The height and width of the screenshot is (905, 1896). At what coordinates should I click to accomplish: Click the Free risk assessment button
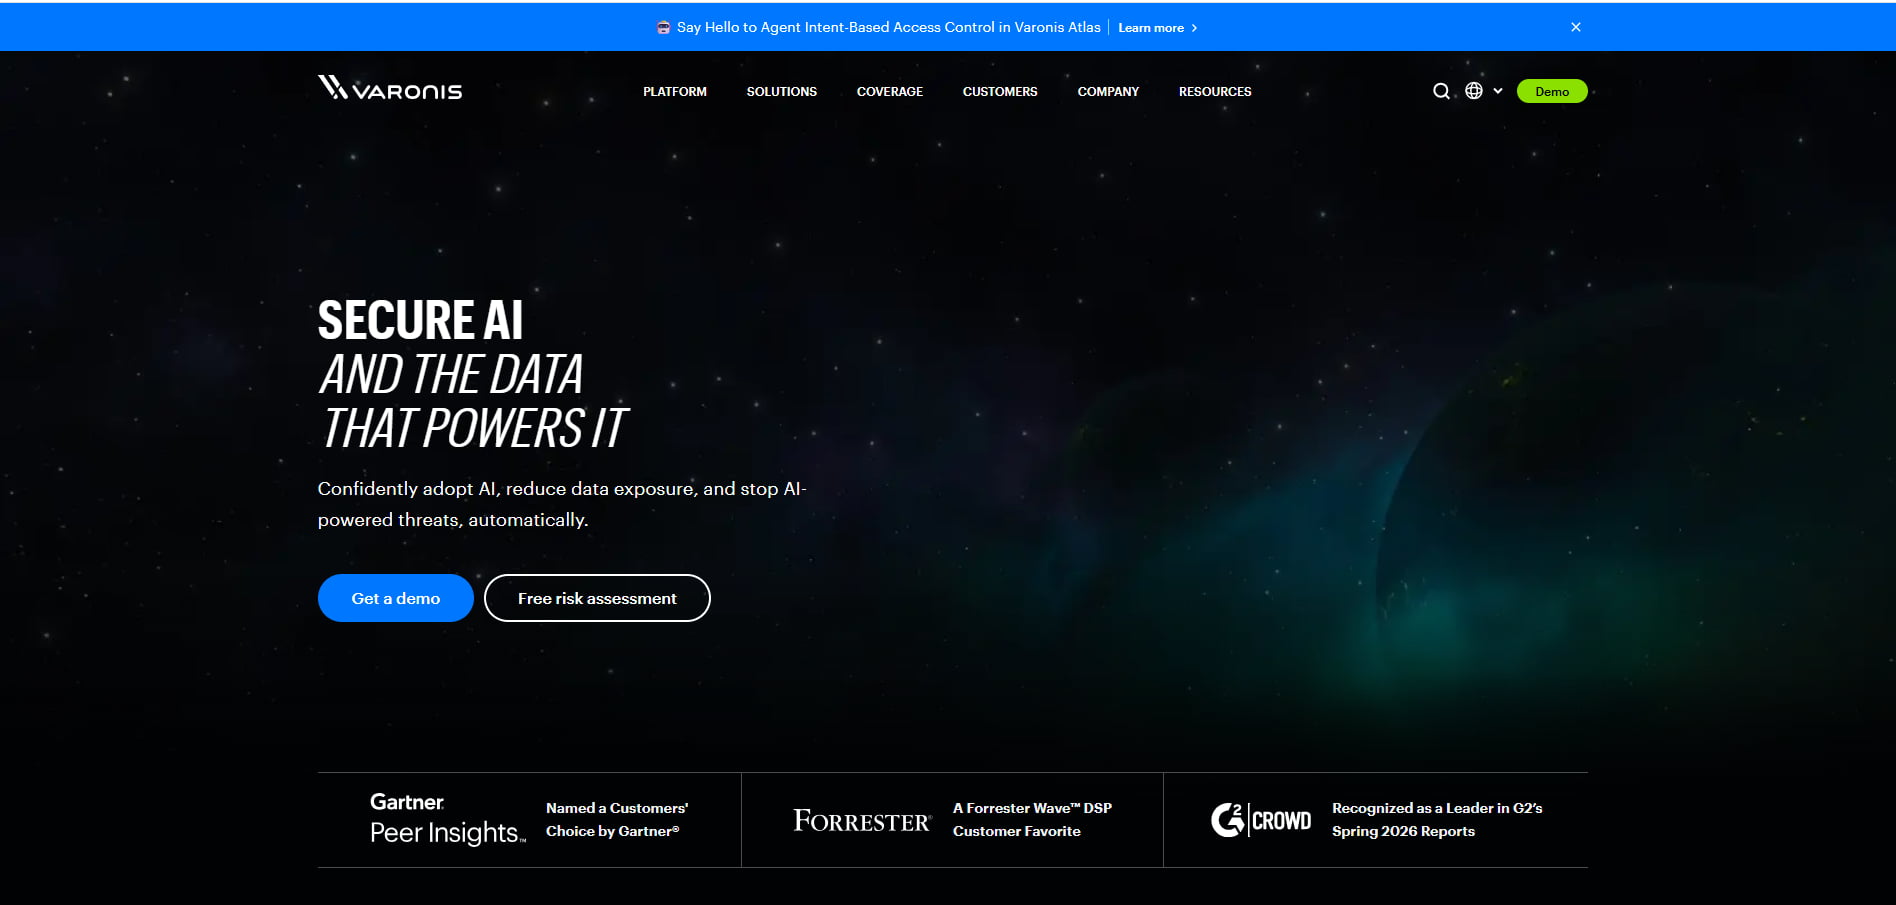tap(597, 598)
